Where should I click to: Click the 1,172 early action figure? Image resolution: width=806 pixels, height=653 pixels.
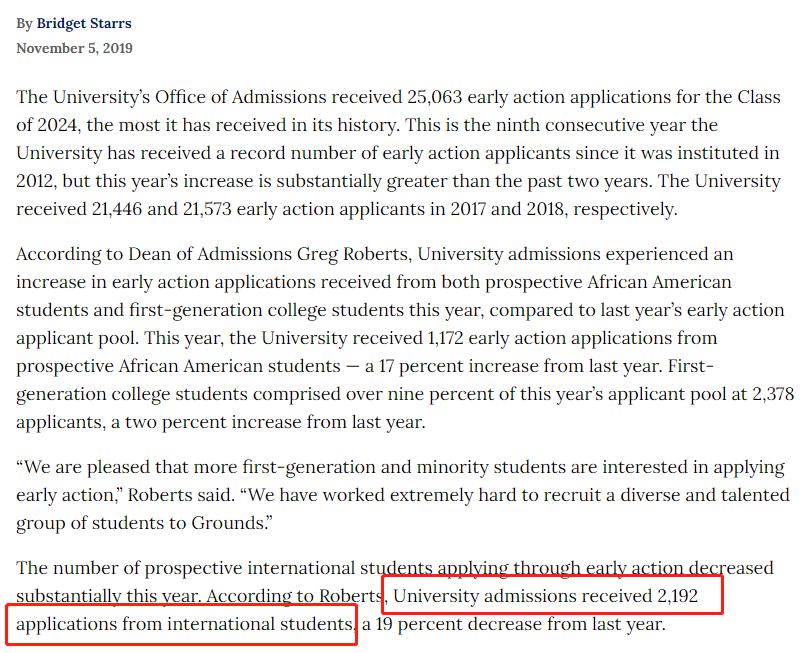(x=445, y=338)
